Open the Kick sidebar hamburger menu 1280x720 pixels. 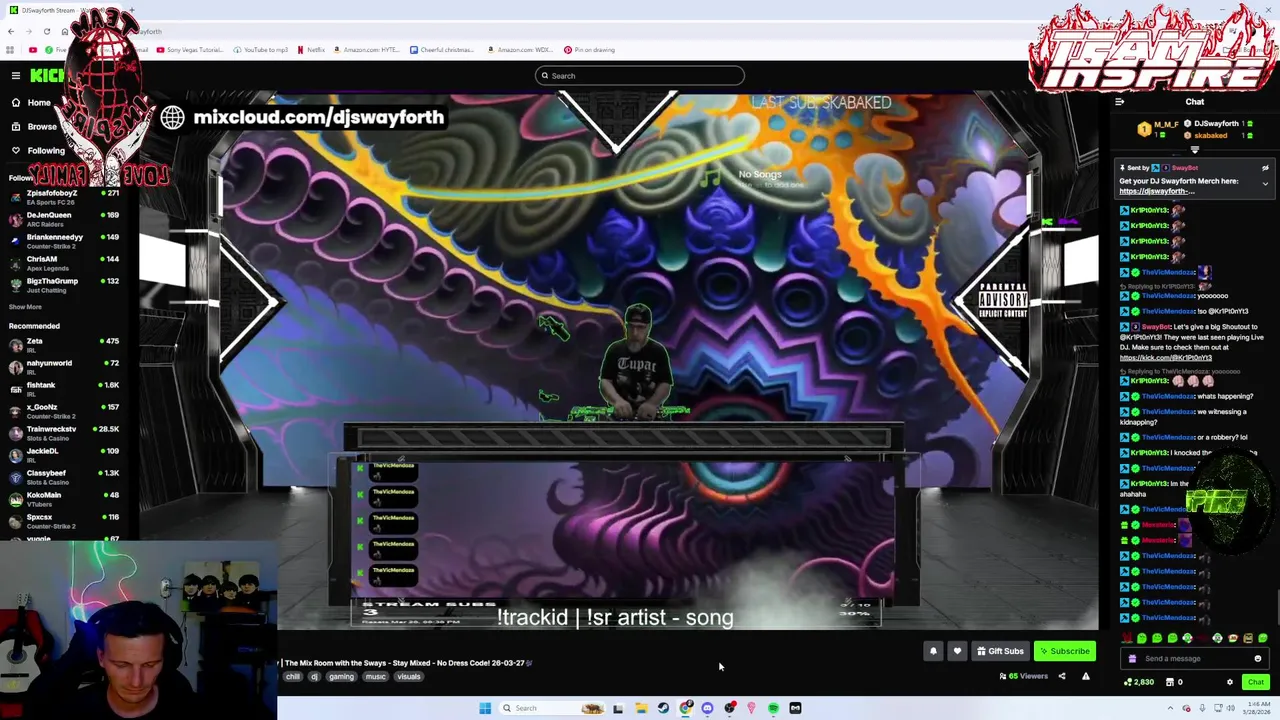click(x=16, y=76)
